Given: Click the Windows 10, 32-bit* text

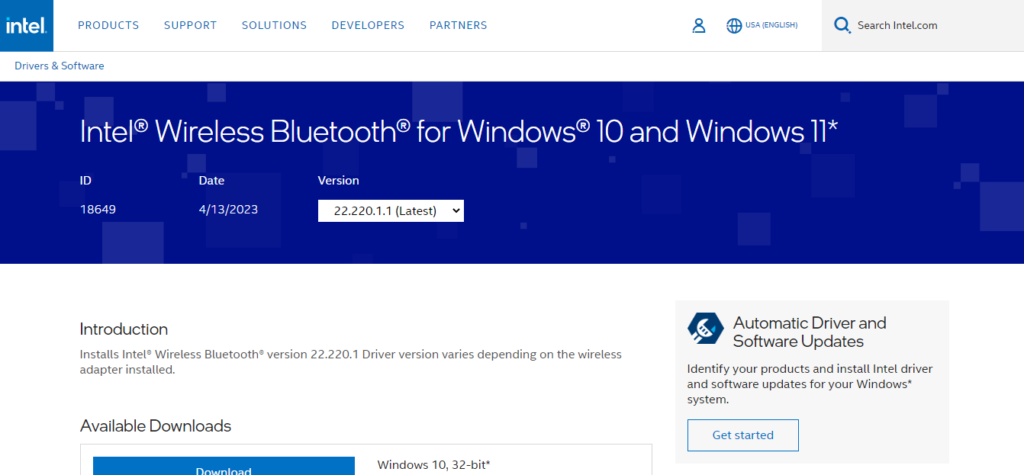Looking at the screenshot, I should (434, 465).
